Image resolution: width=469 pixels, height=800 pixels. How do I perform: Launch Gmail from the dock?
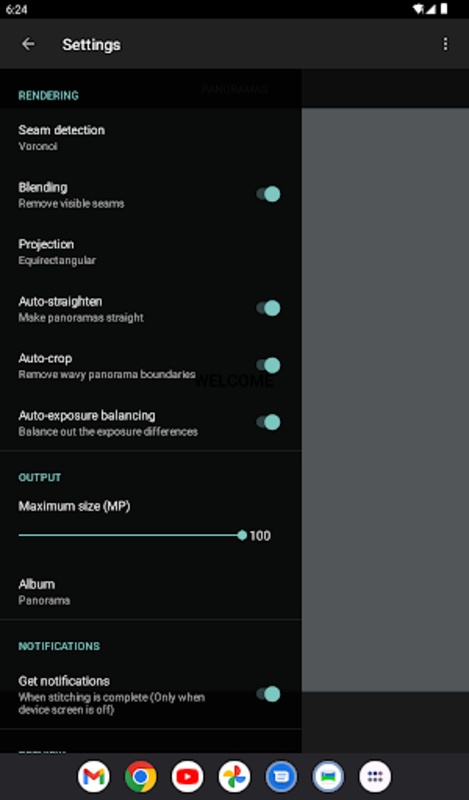pyautogui.click(x=94, y=777)
